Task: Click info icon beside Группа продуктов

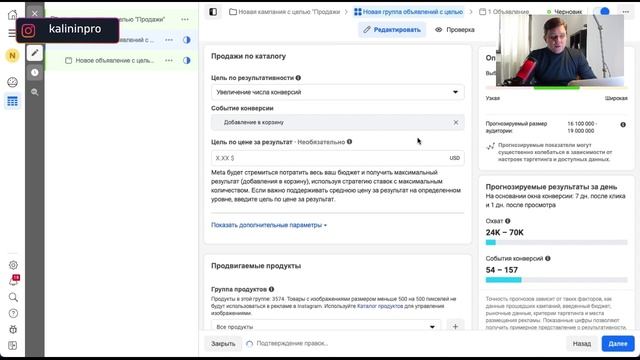Action: tap(271, 289)
